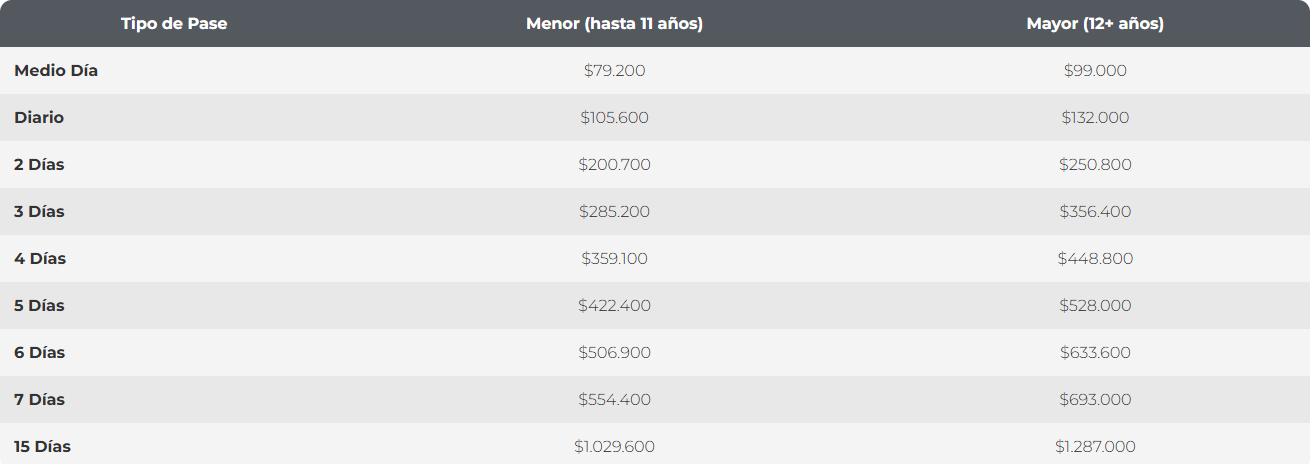Image resolution: width=1310 pixels, height=464 pixels.
Task: Click the '5 Días' row label
Action: 39,306
